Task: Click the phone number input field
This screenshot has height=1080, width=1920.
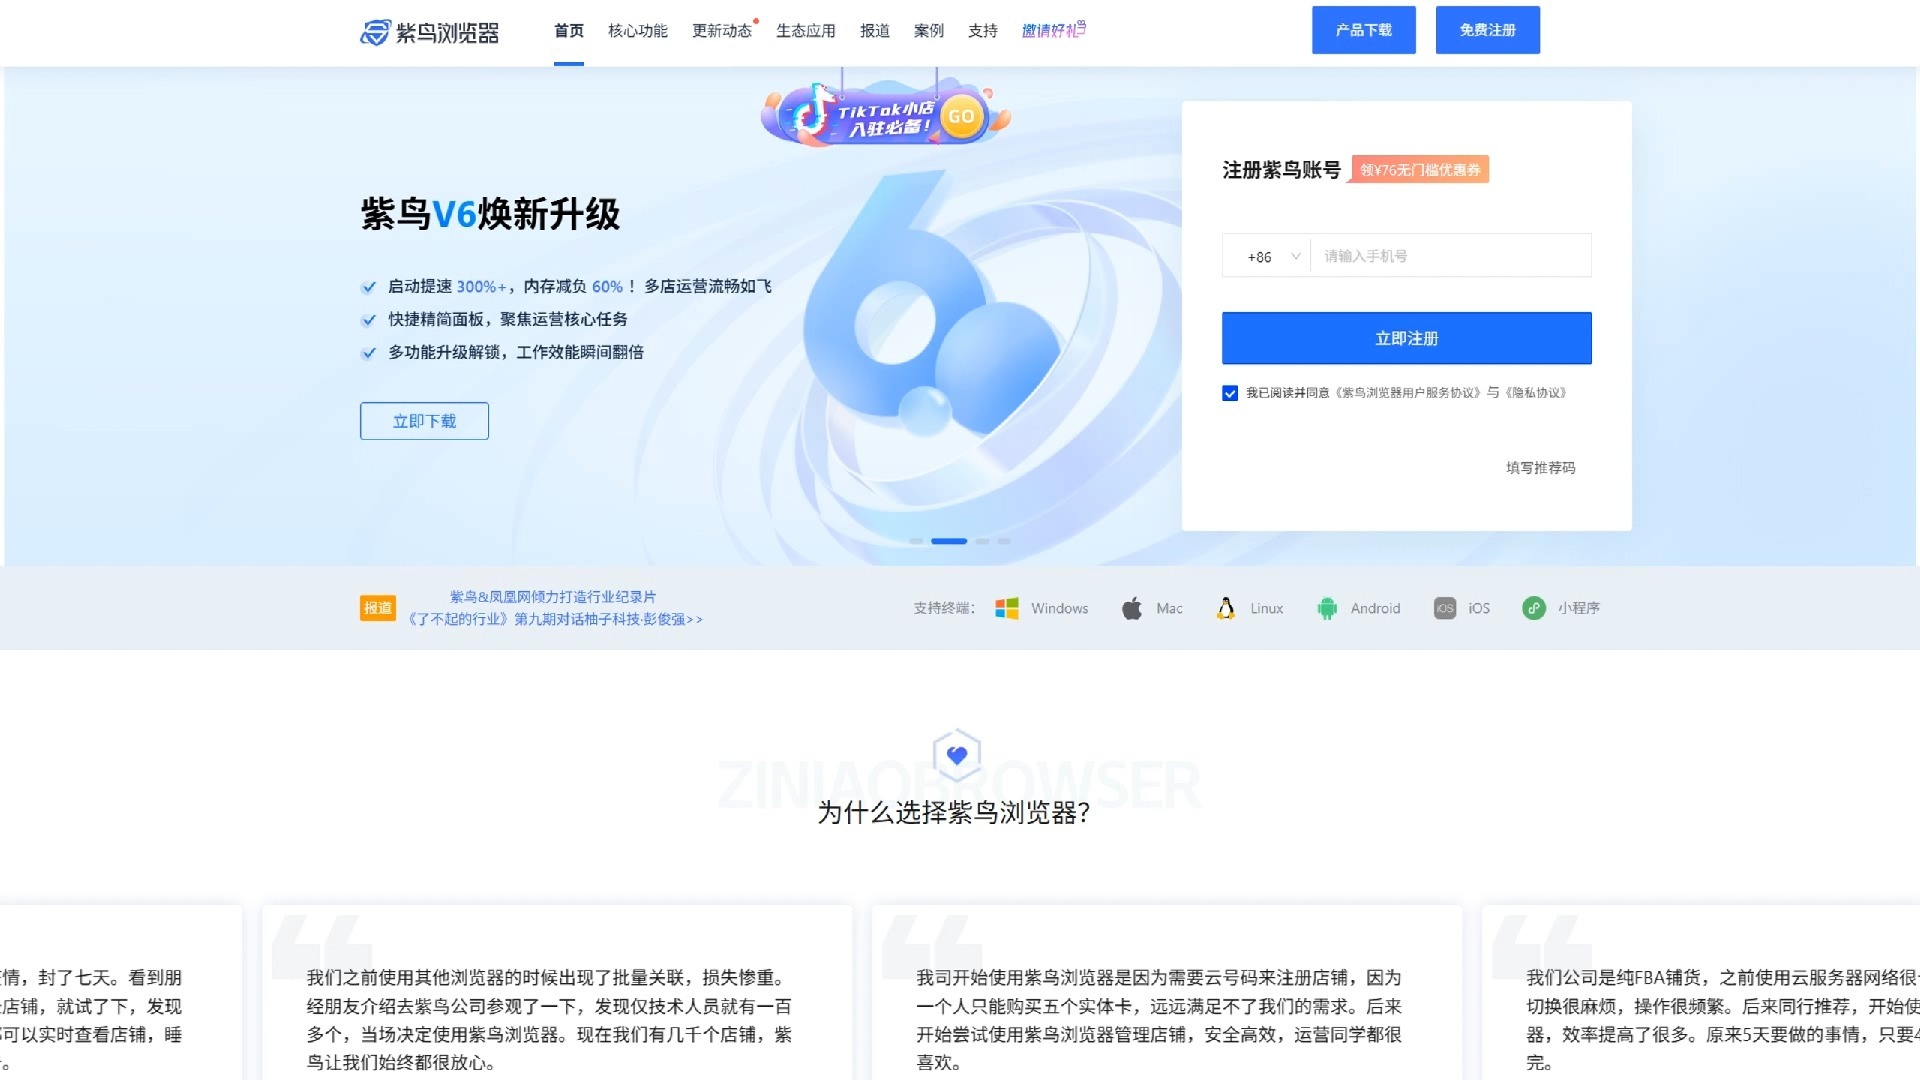Action: coord(1450,256)
